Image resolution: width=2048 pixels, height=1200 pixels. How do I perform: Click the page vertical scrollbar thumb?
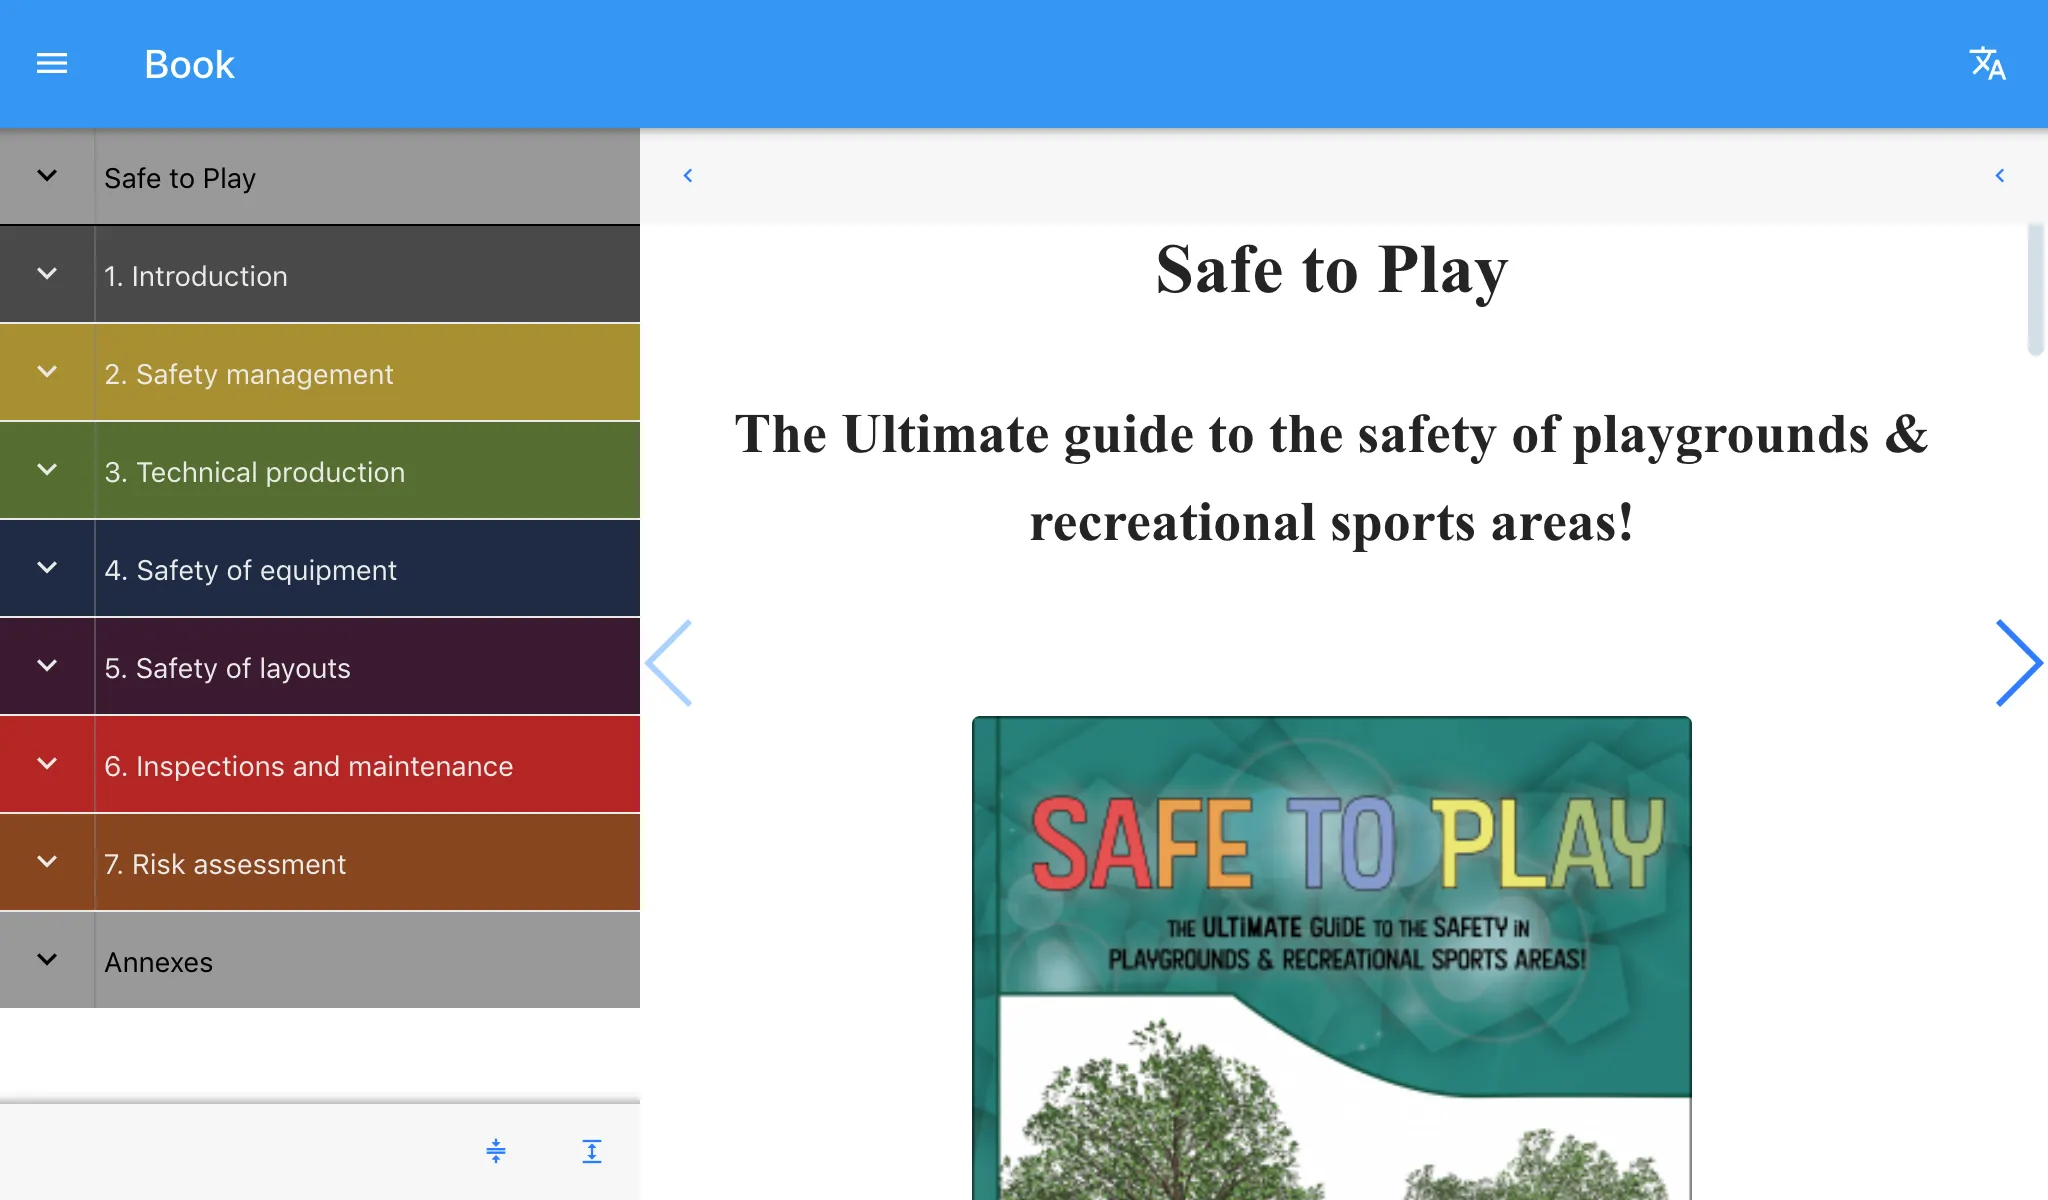2035,290
